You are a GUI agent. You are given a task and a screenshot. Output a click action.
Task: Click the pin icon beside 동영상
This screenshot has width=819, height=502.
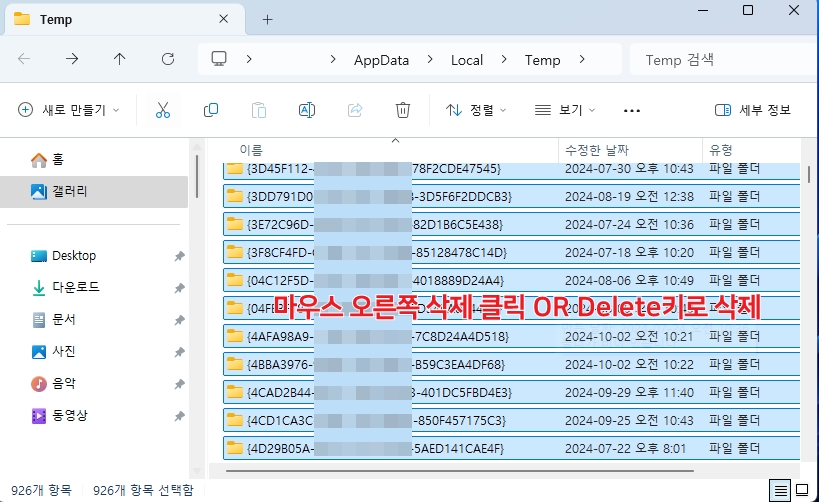tap(179, 416)
